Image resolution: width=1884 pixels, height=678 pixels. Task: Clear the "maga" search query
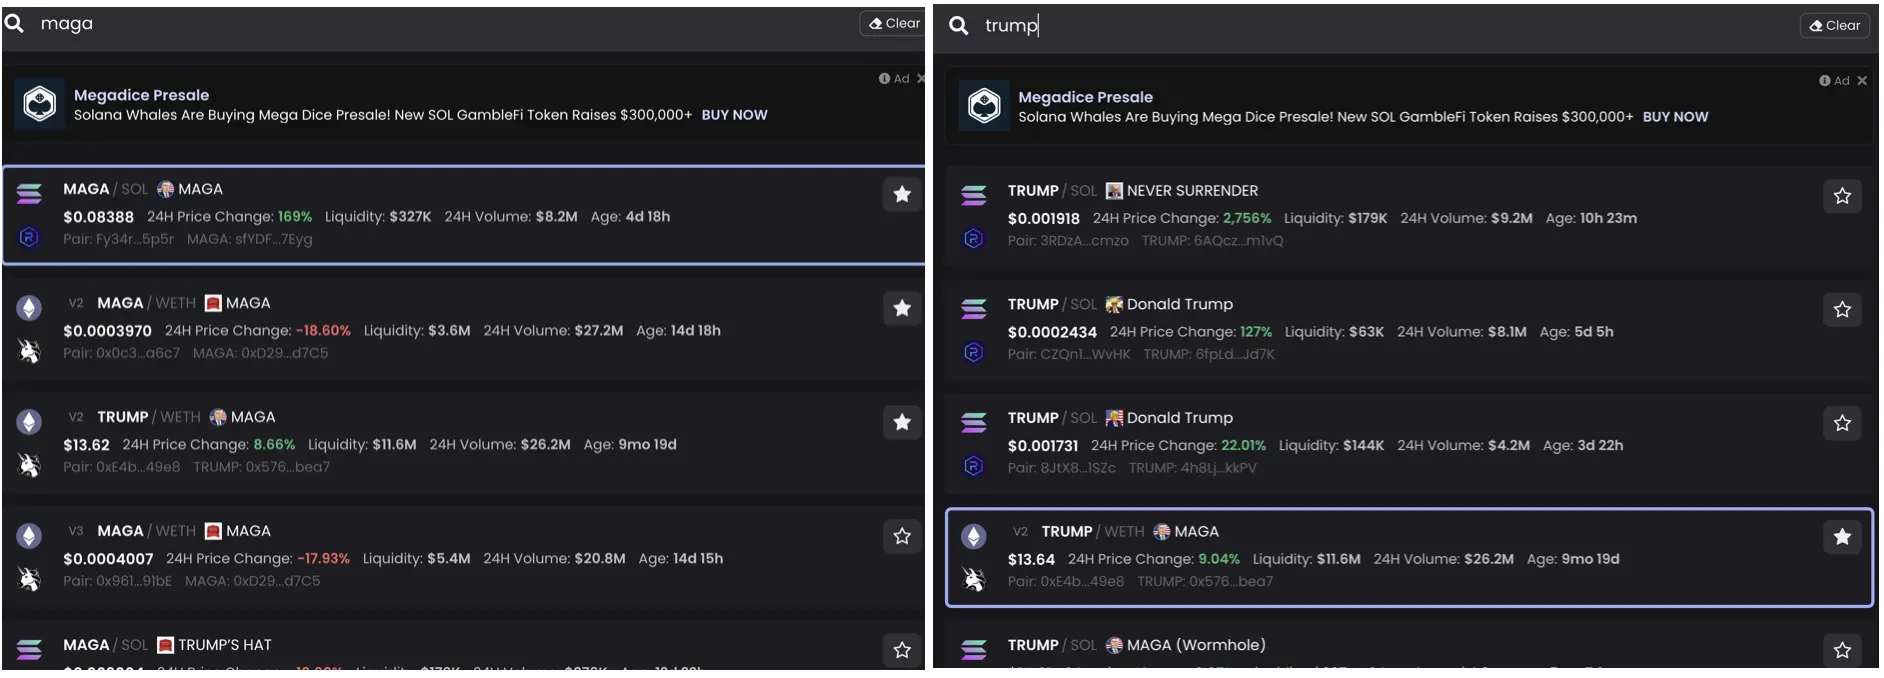click(893, 23)
